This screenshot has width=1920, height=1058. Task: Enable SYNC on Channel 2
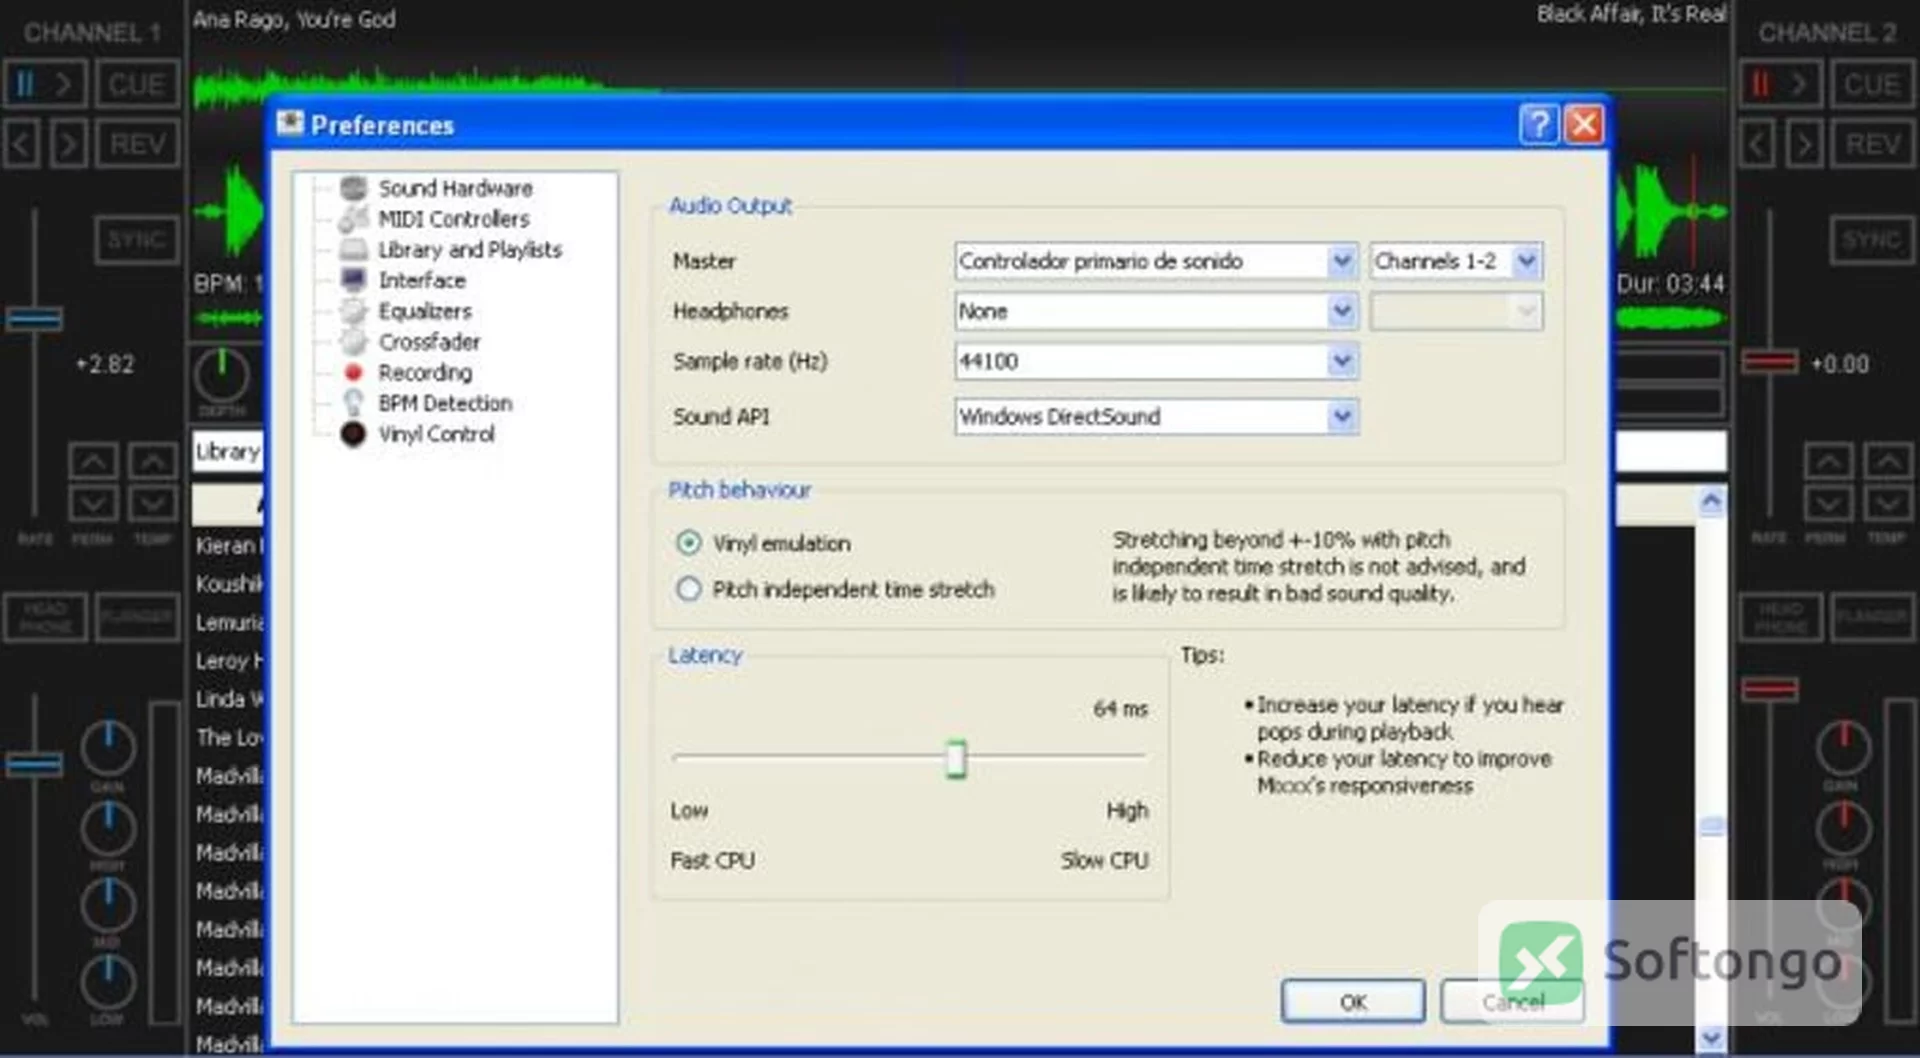click(x=1872, y=240)
